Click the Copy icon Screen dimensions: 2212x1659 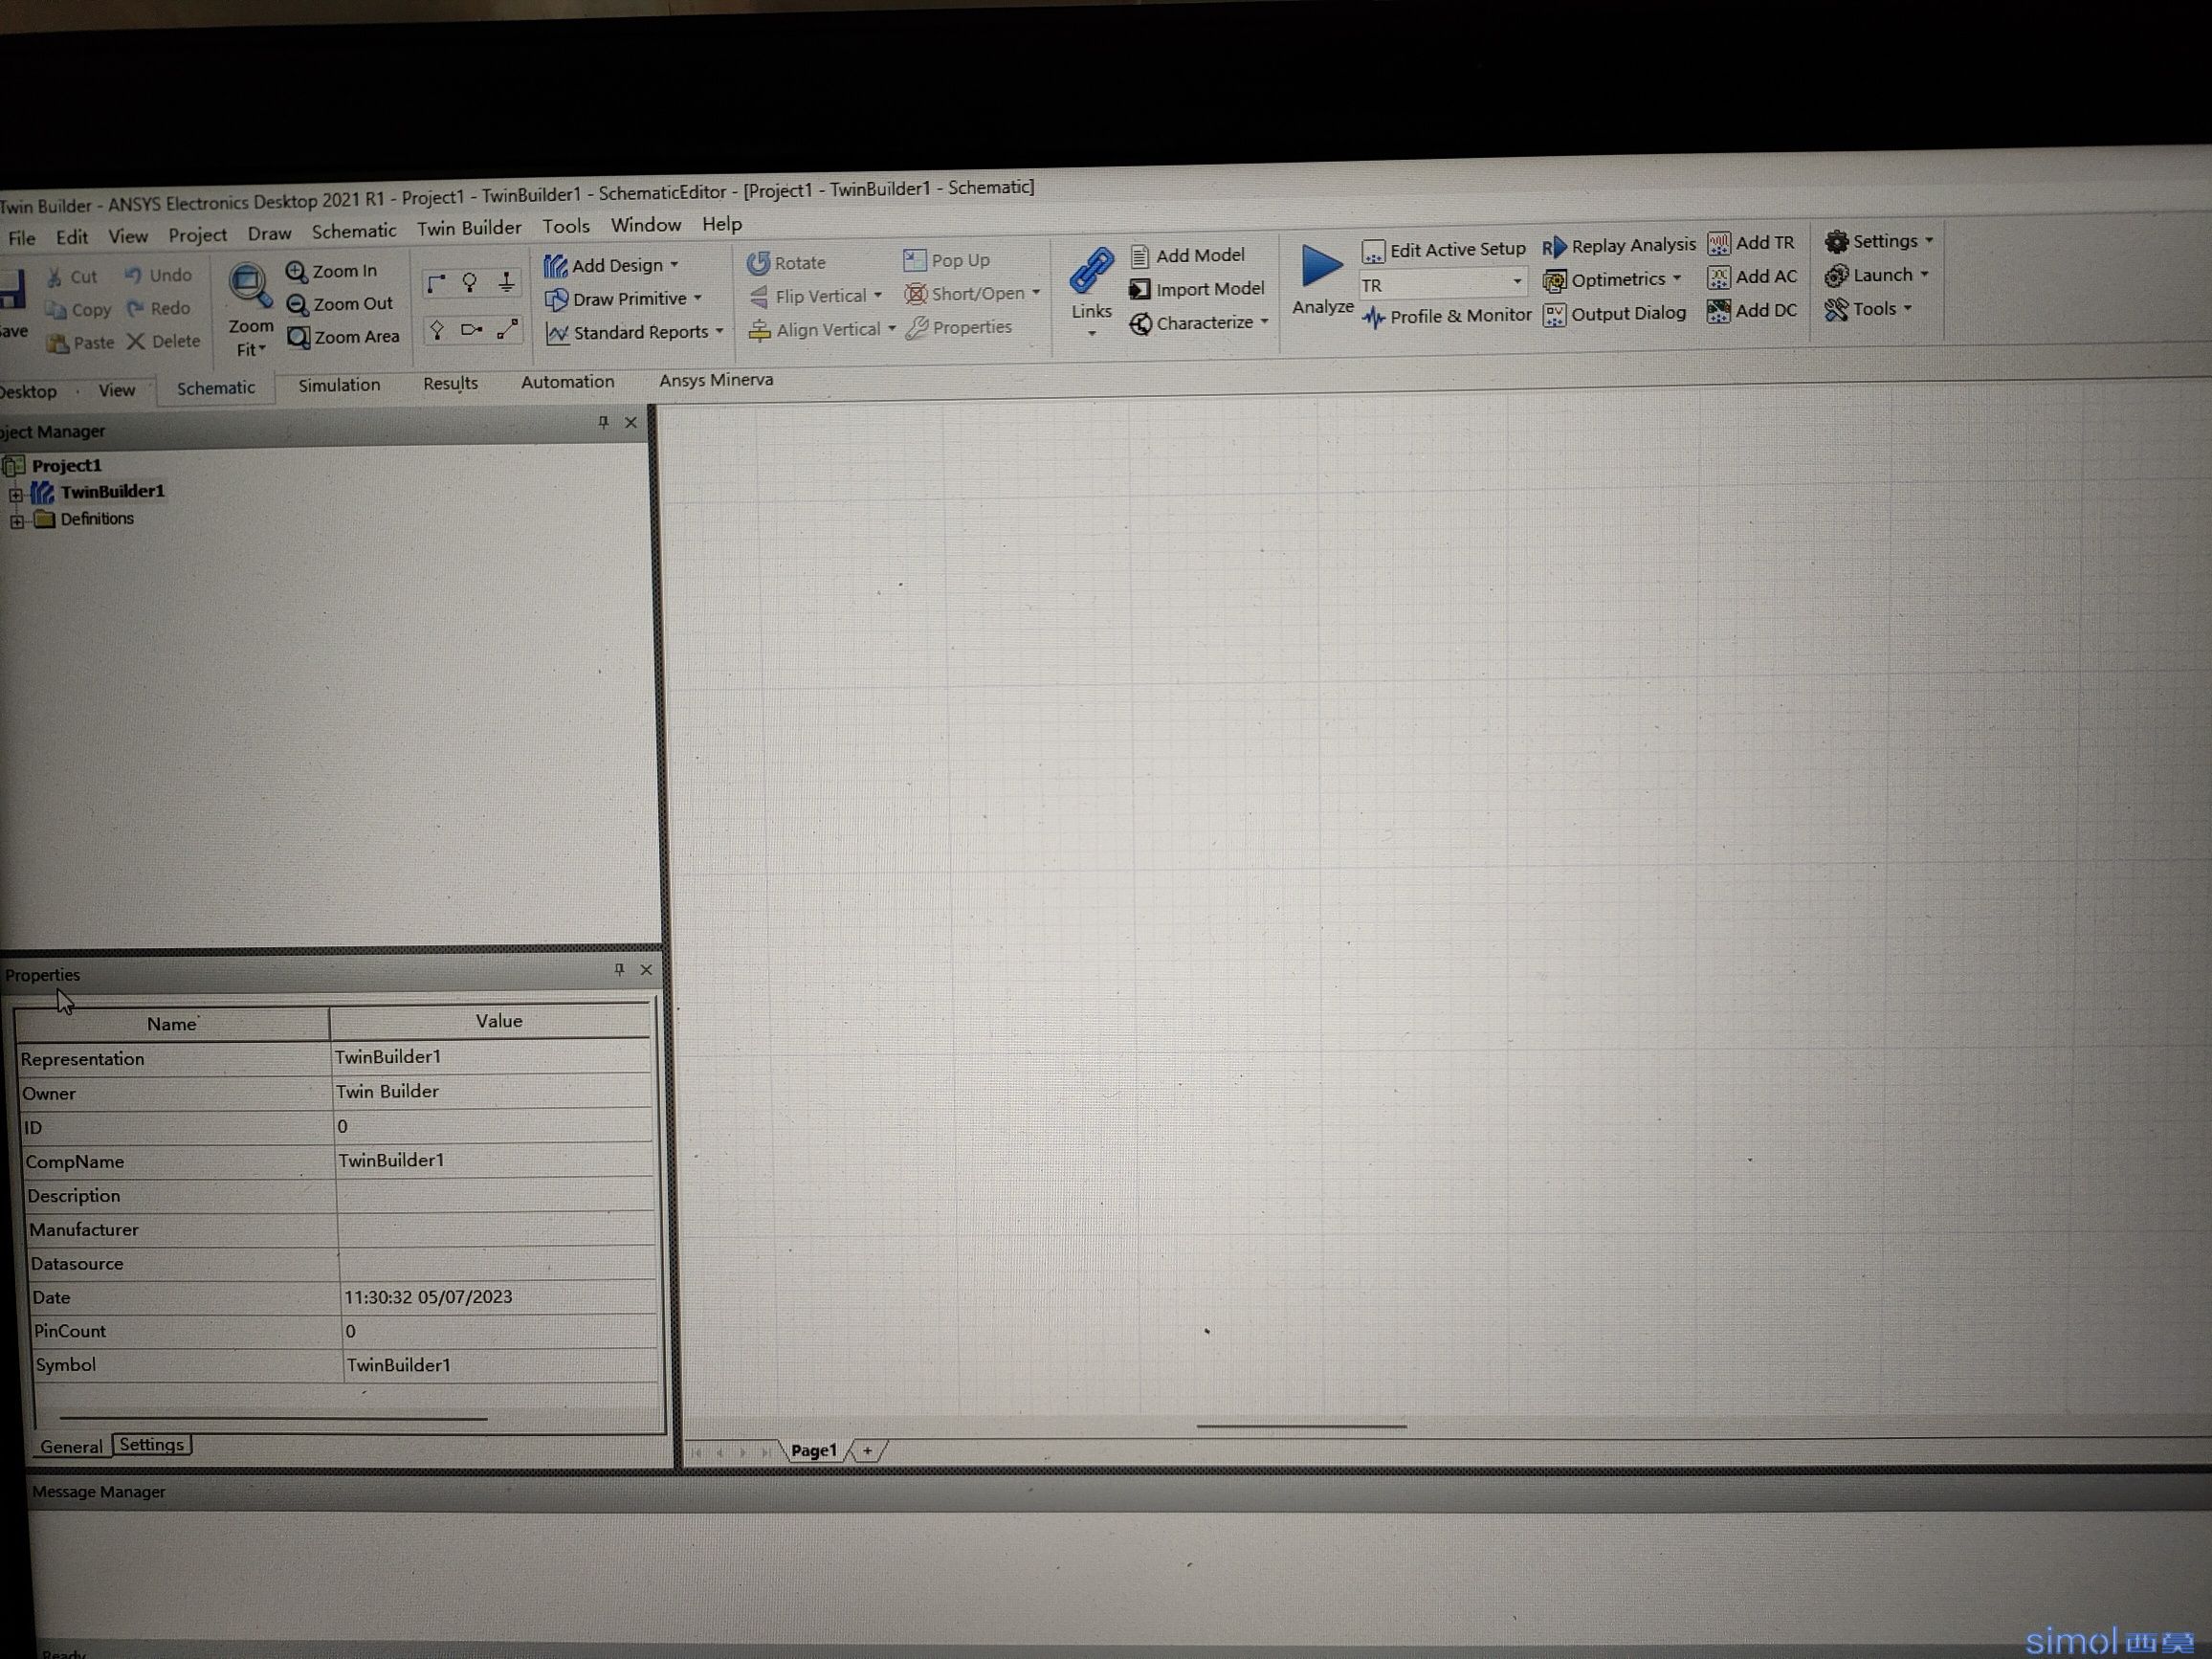point(56,311)
